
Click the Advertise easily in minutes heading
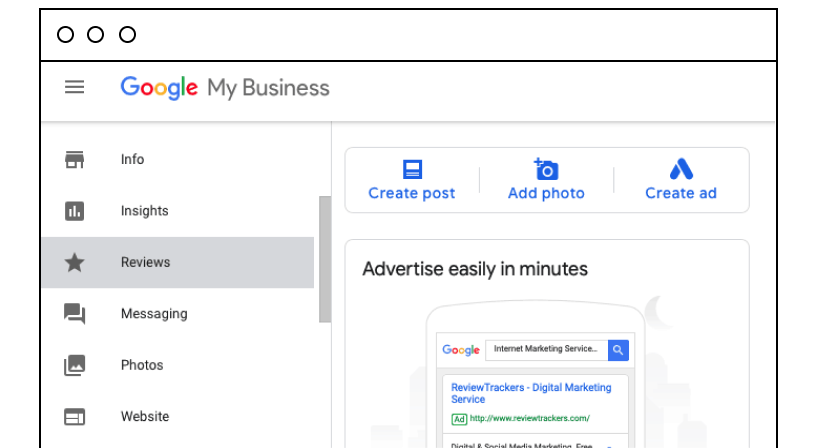475,269
